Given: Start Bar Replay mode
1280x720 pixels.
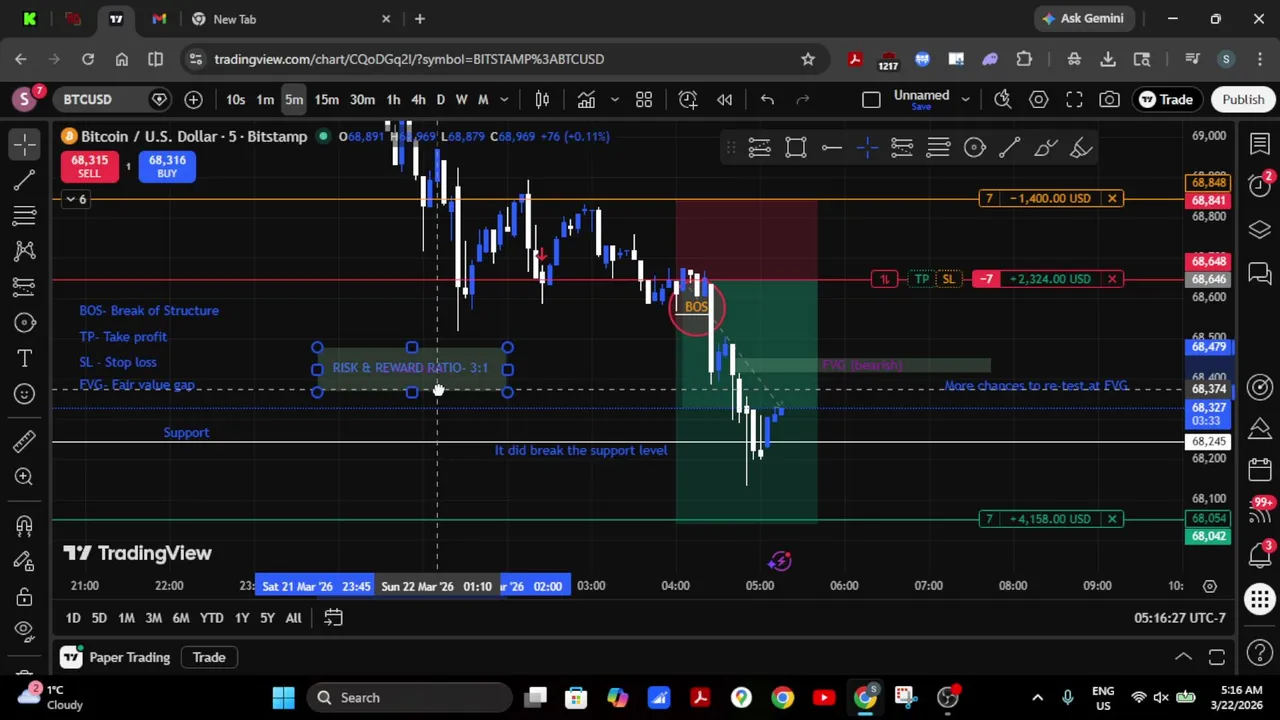Looking at the screenshot, I should tap(724, 99).
